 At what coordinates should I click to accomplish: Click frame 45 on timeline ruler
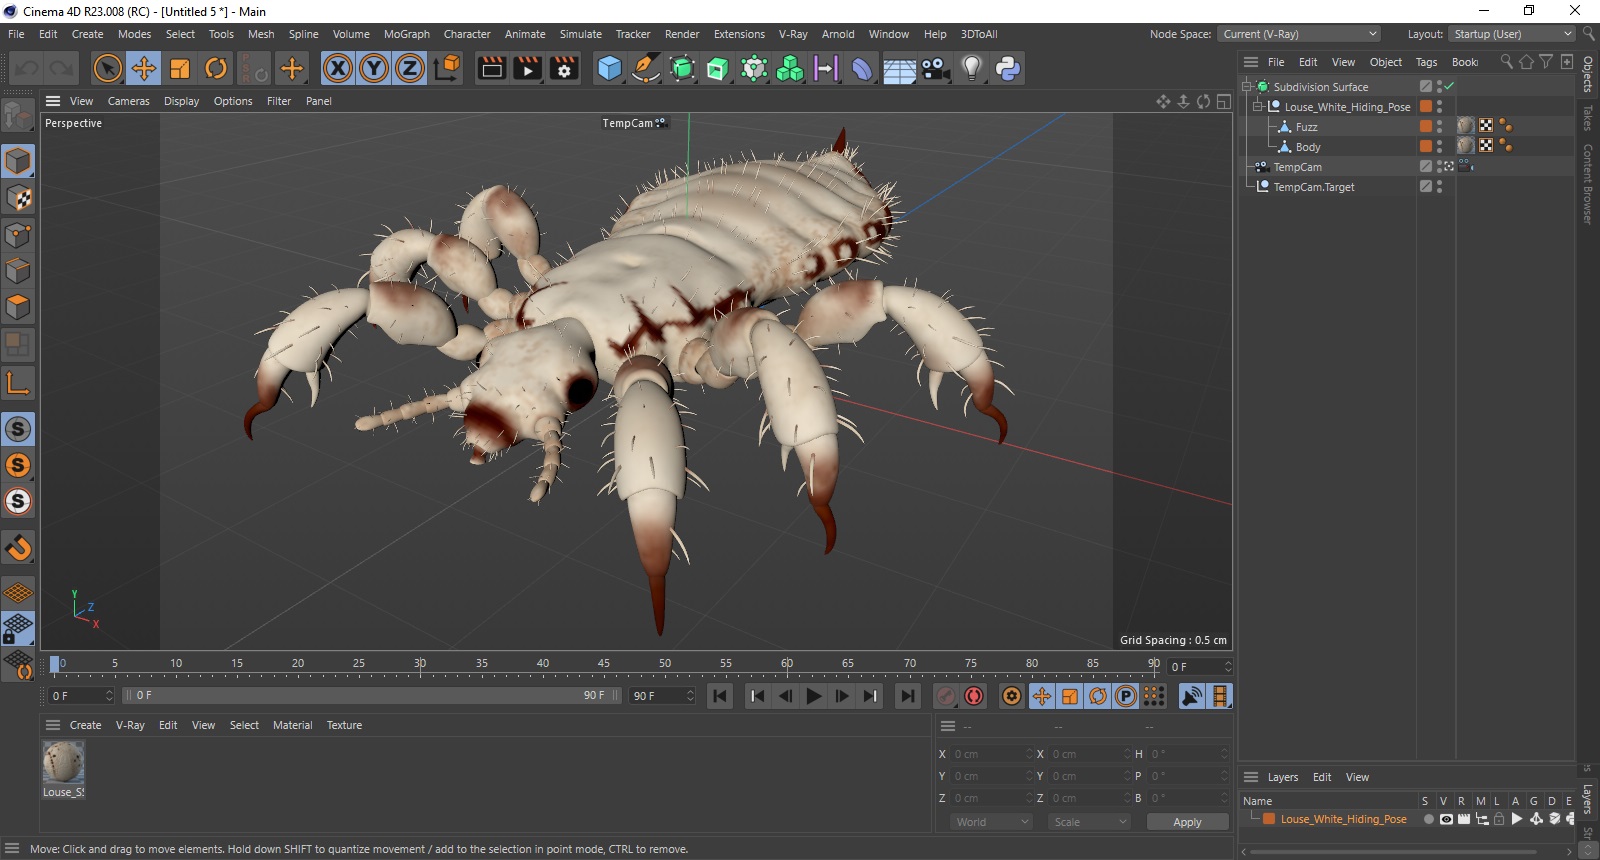(x=604, y=664)
